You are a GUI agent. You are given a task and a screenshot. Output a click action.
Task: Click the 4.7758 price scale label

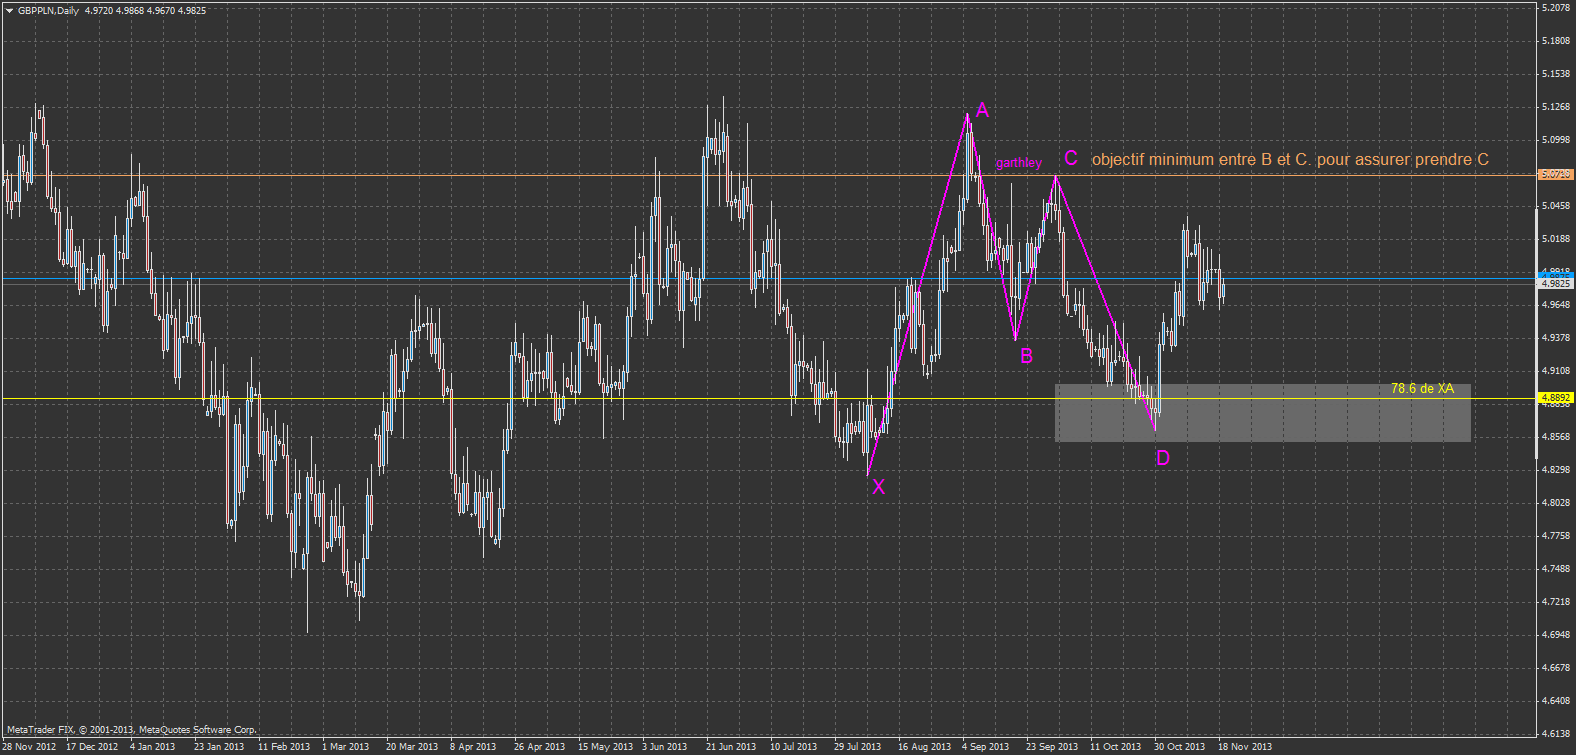[x=1555, y=536]
